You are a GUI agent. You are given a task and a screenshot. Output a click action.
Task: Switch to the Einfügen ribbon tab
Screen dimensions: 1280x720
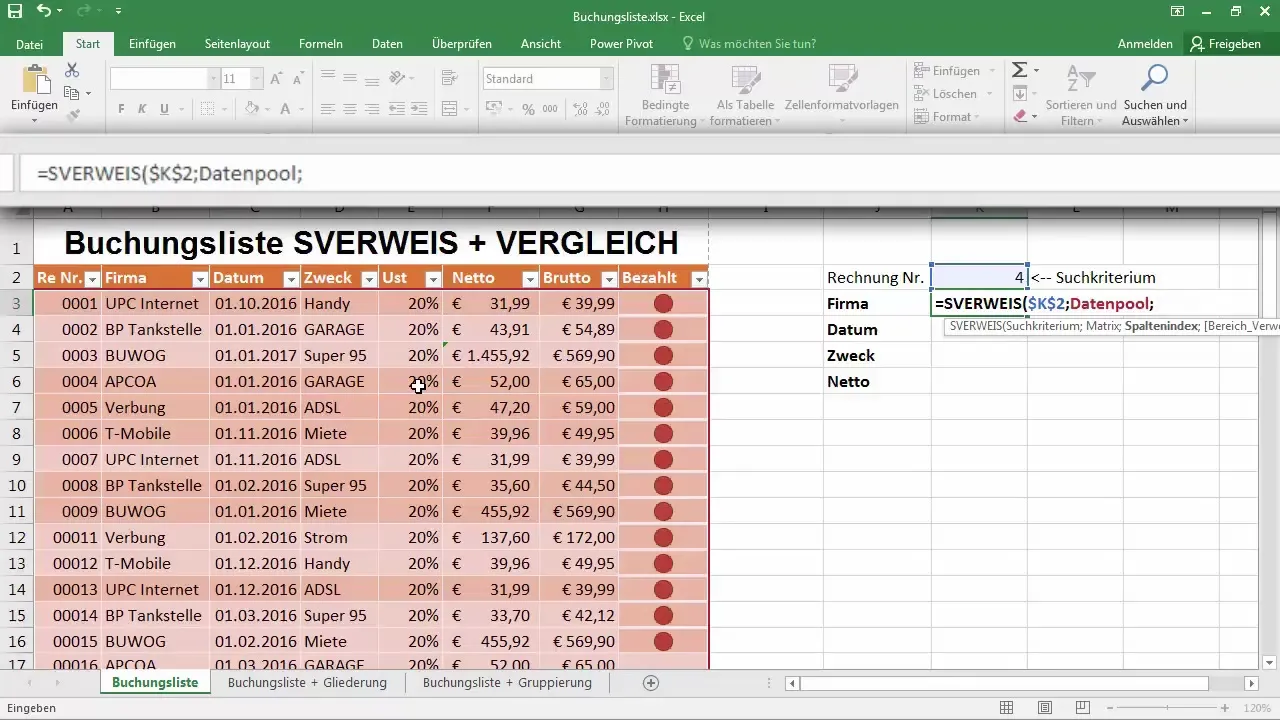[152, 44]
